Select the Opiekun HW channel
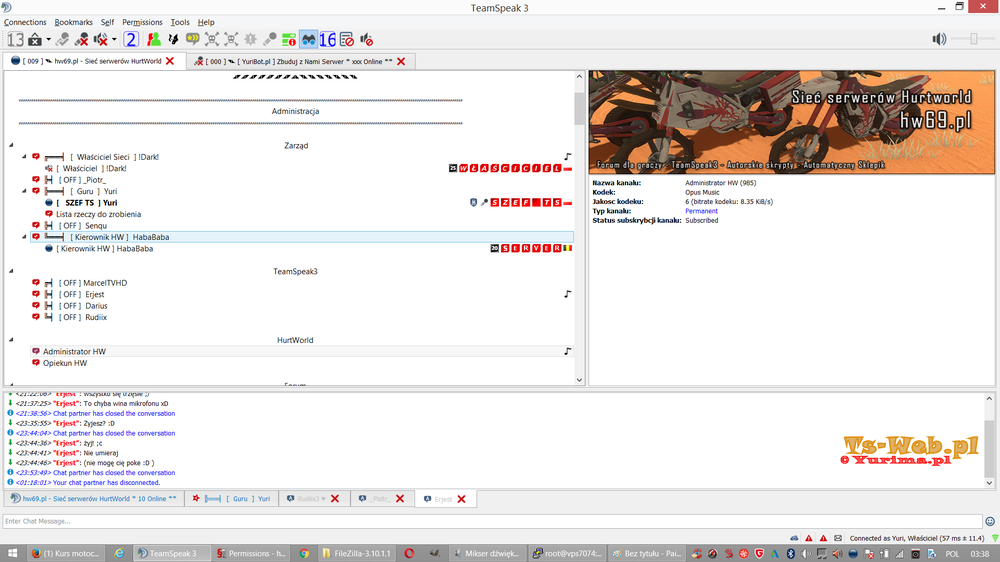 point(301,363)
